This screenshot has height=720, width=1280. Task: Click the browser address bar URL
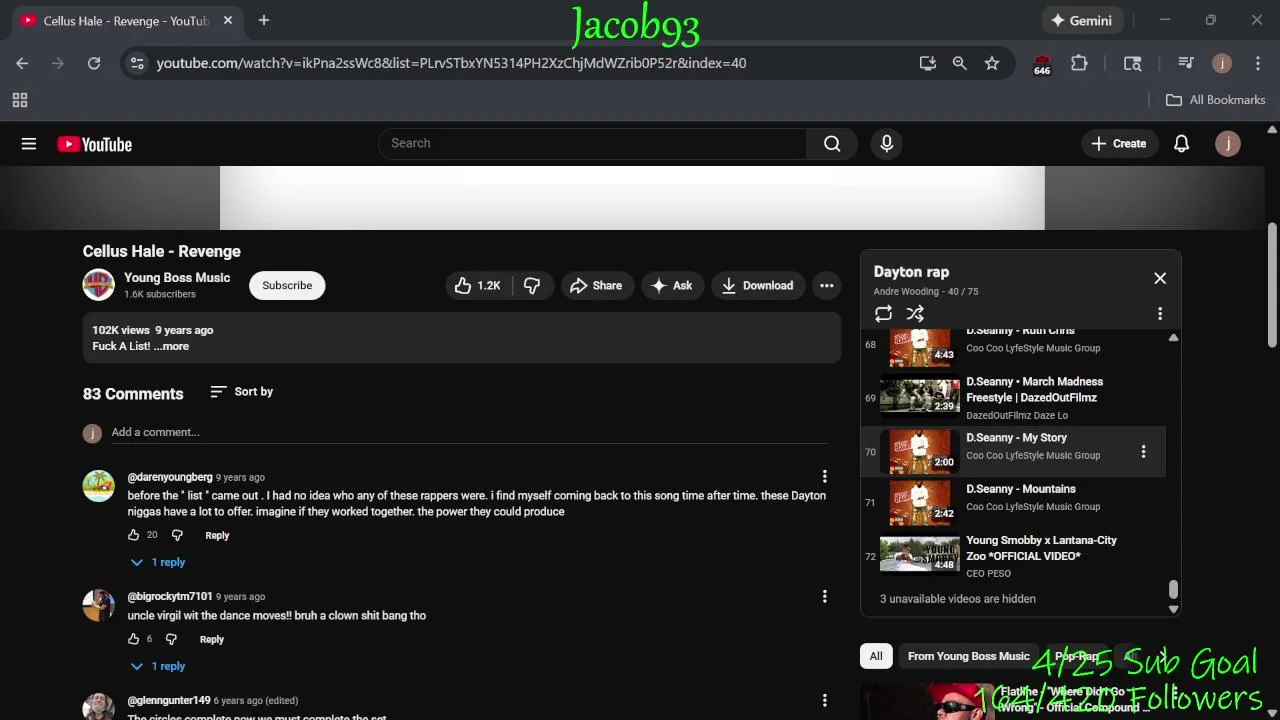coord(451,63)
